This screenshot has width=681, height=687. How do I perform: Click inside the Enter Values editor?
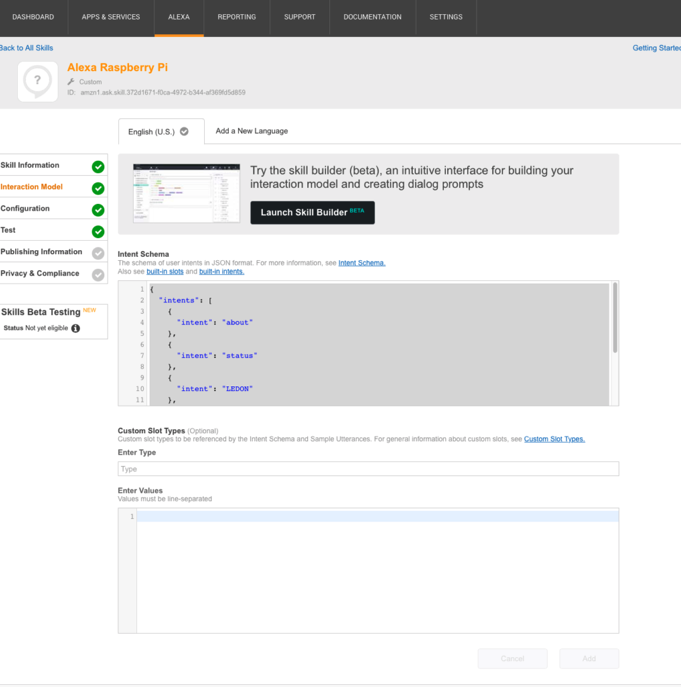pos(376,570)
